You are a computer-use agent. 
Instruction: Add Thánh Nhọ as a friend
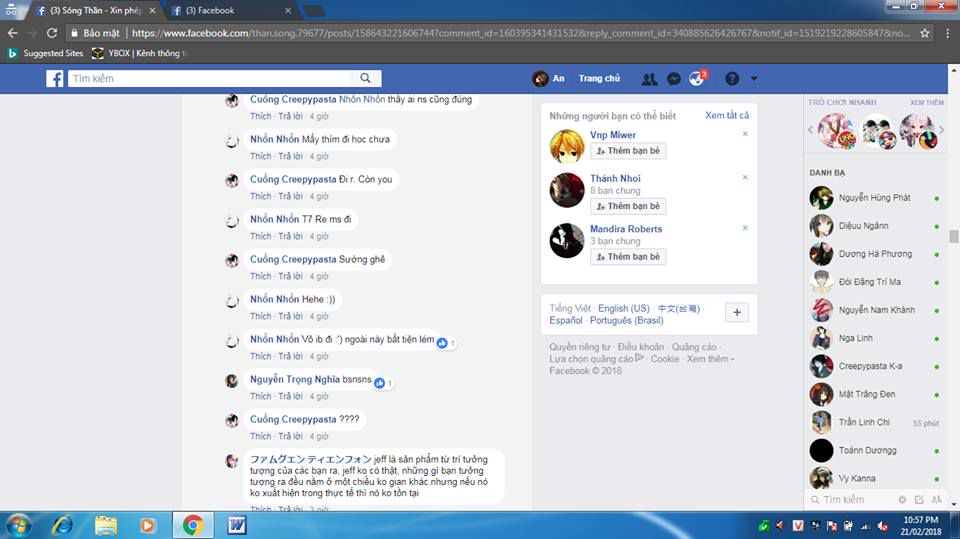pos(628,206)
